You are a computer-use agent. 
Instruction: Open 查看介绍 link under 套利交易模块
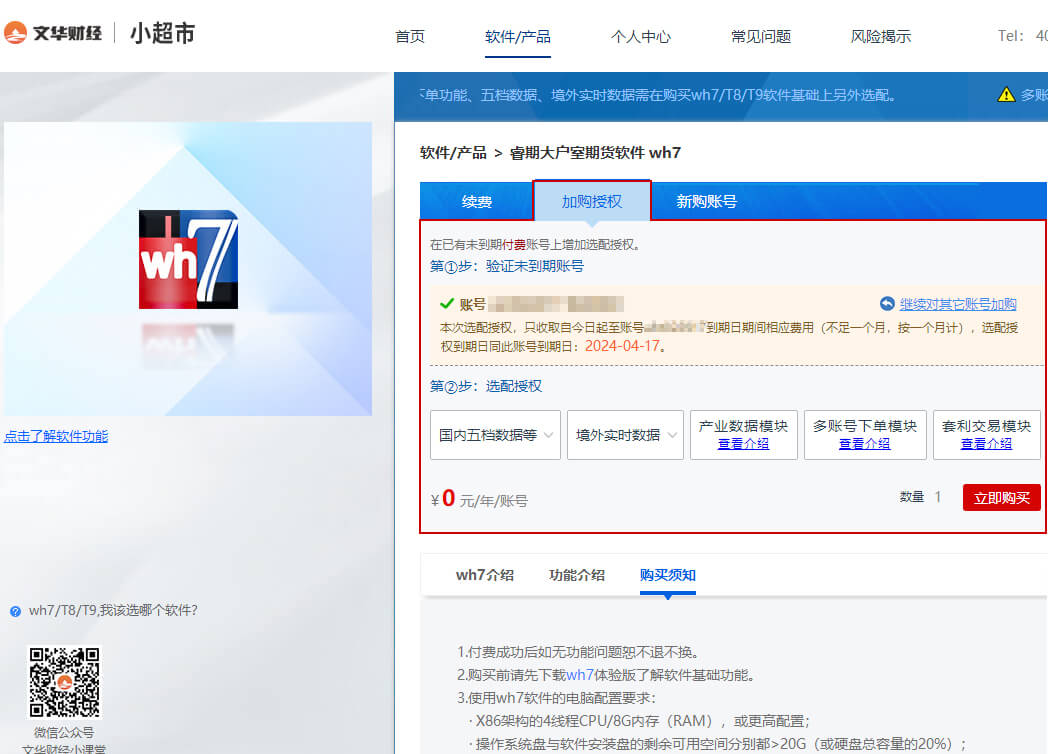[x=987, y=444]
